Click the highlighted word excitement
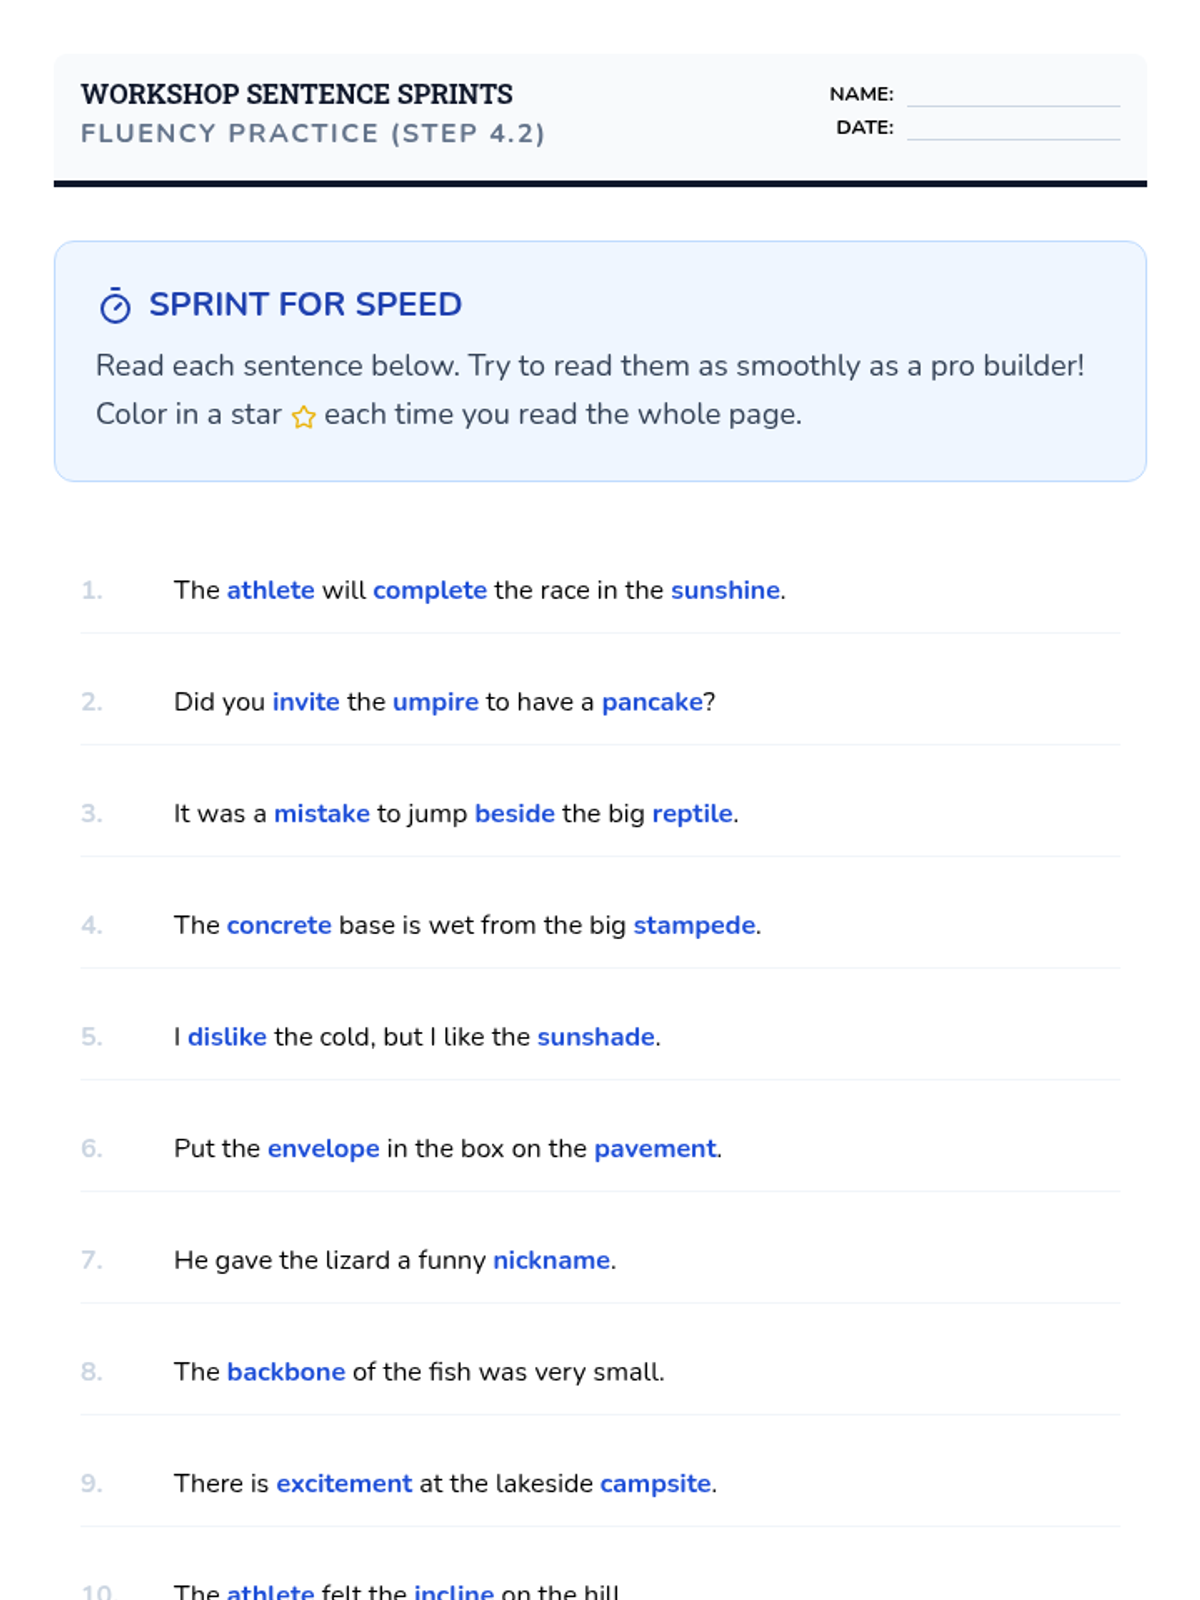Screen dimensions: 1200x1600 (x=344, y=1484)
